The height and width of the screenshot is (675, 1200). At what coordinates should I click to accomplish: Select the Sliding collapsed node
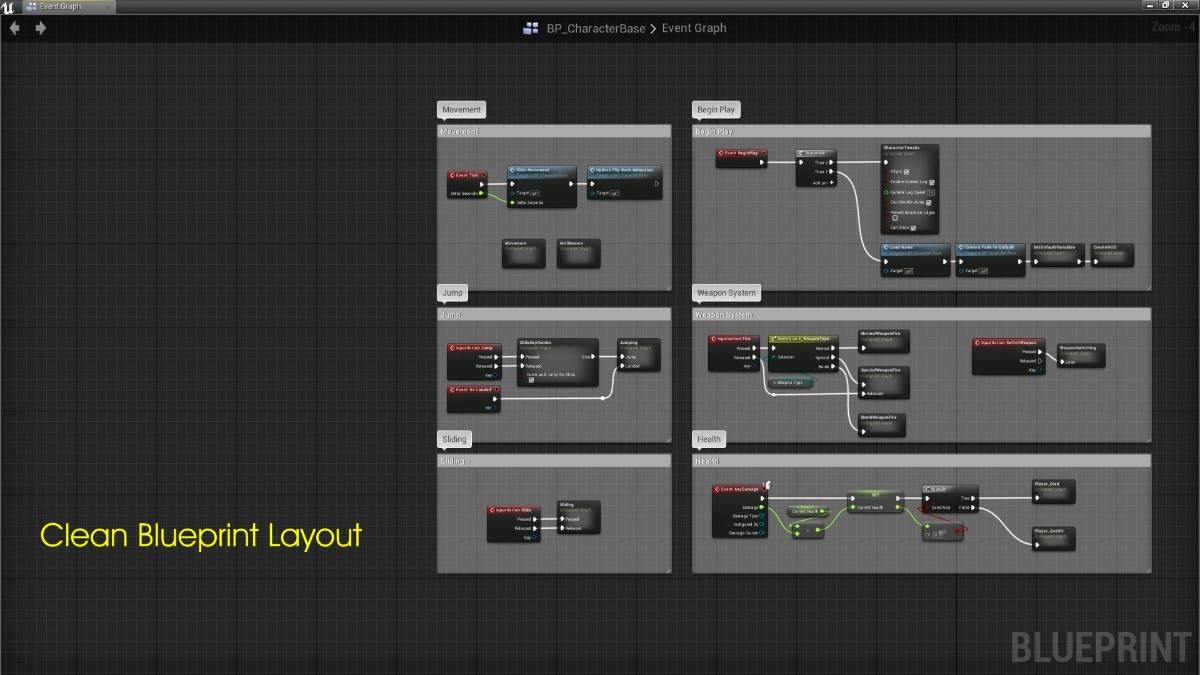tap(577, 517)
